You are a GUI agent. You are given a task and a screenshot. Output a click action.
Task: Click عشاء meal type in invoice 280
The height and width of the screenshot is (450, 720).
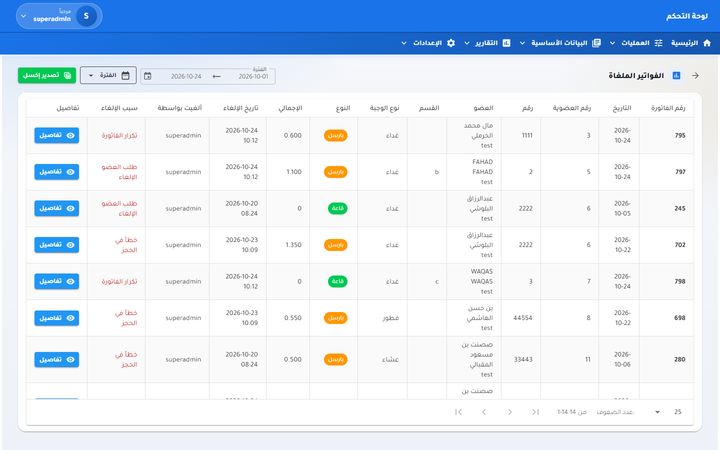click(390, 359)
